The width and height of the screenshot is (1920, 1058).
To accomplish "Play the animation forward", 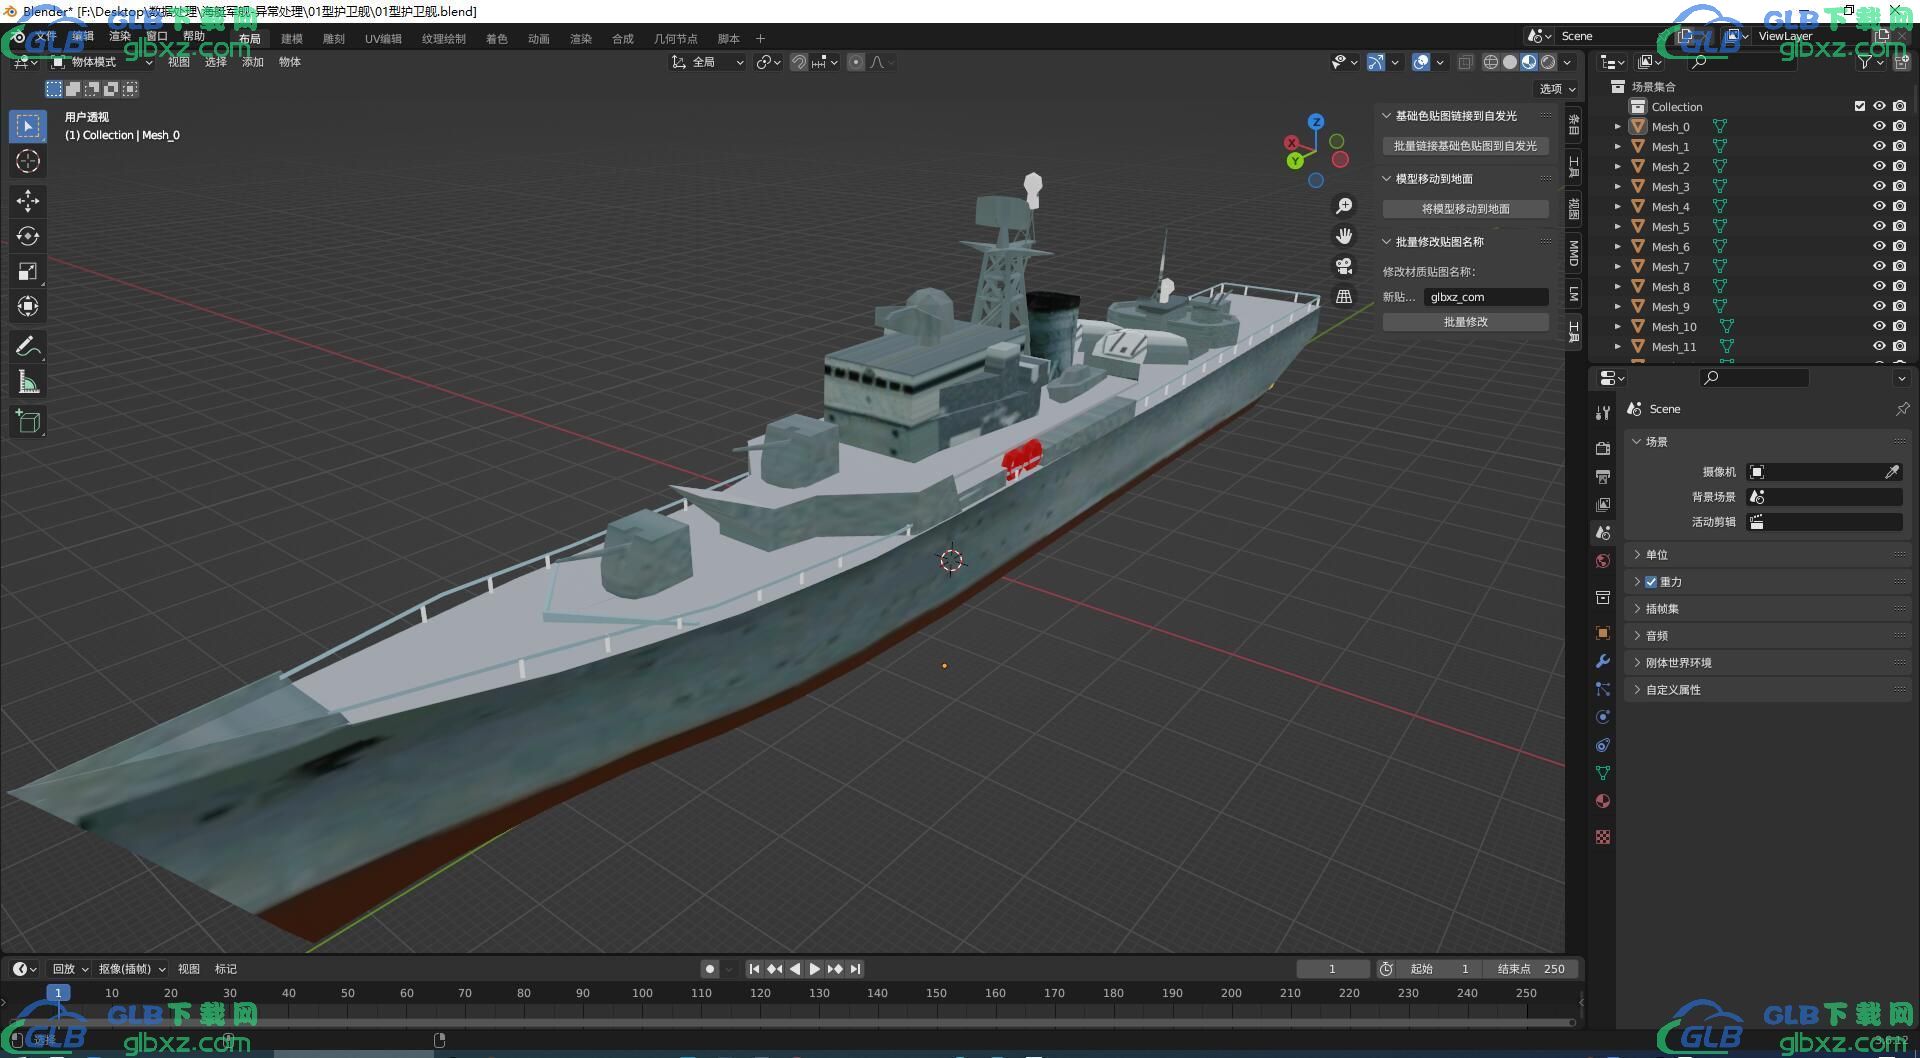I will [x=815, y=969].
